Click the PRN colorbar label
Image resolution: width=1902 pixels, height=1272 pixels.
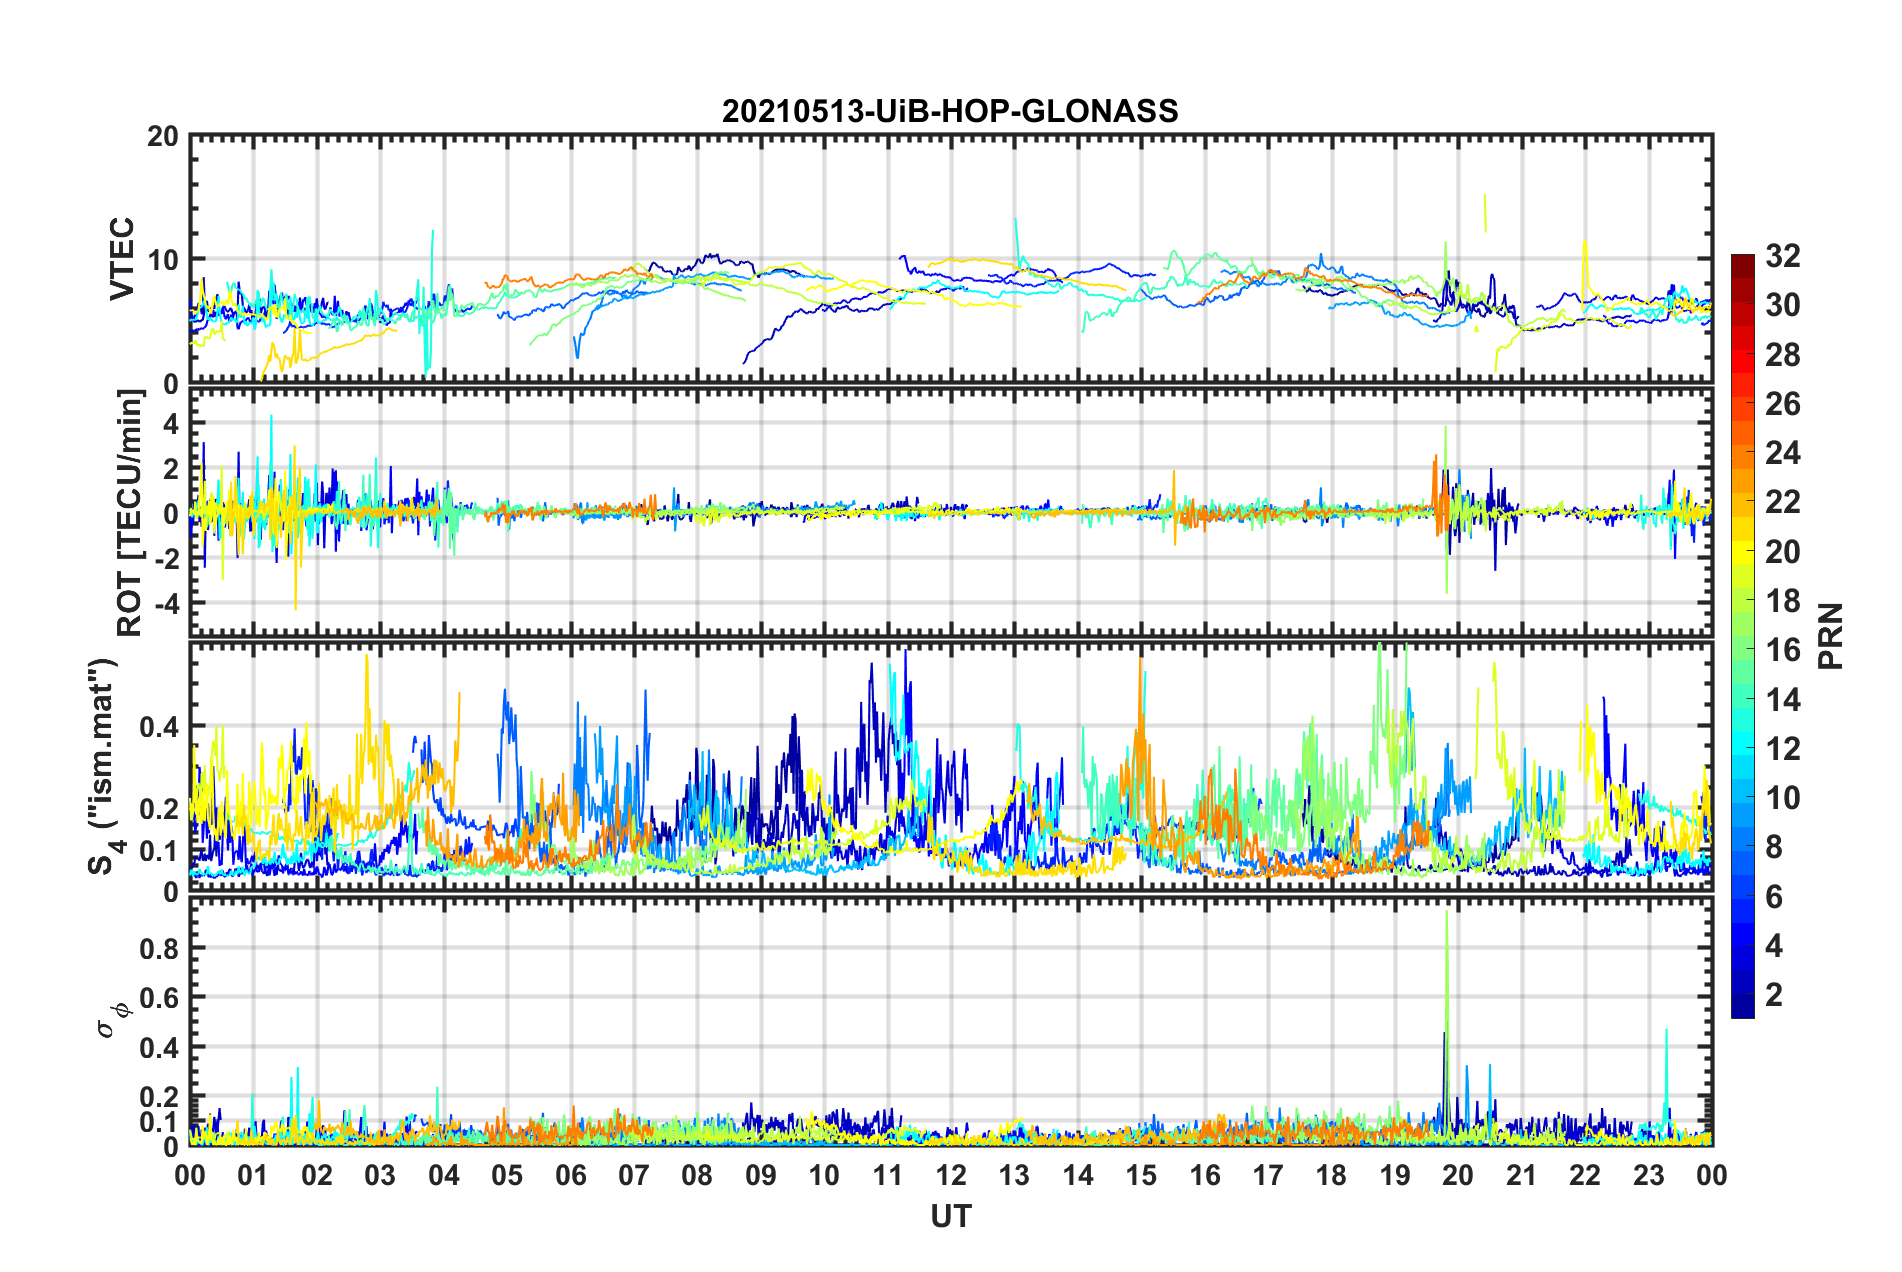1831,636
